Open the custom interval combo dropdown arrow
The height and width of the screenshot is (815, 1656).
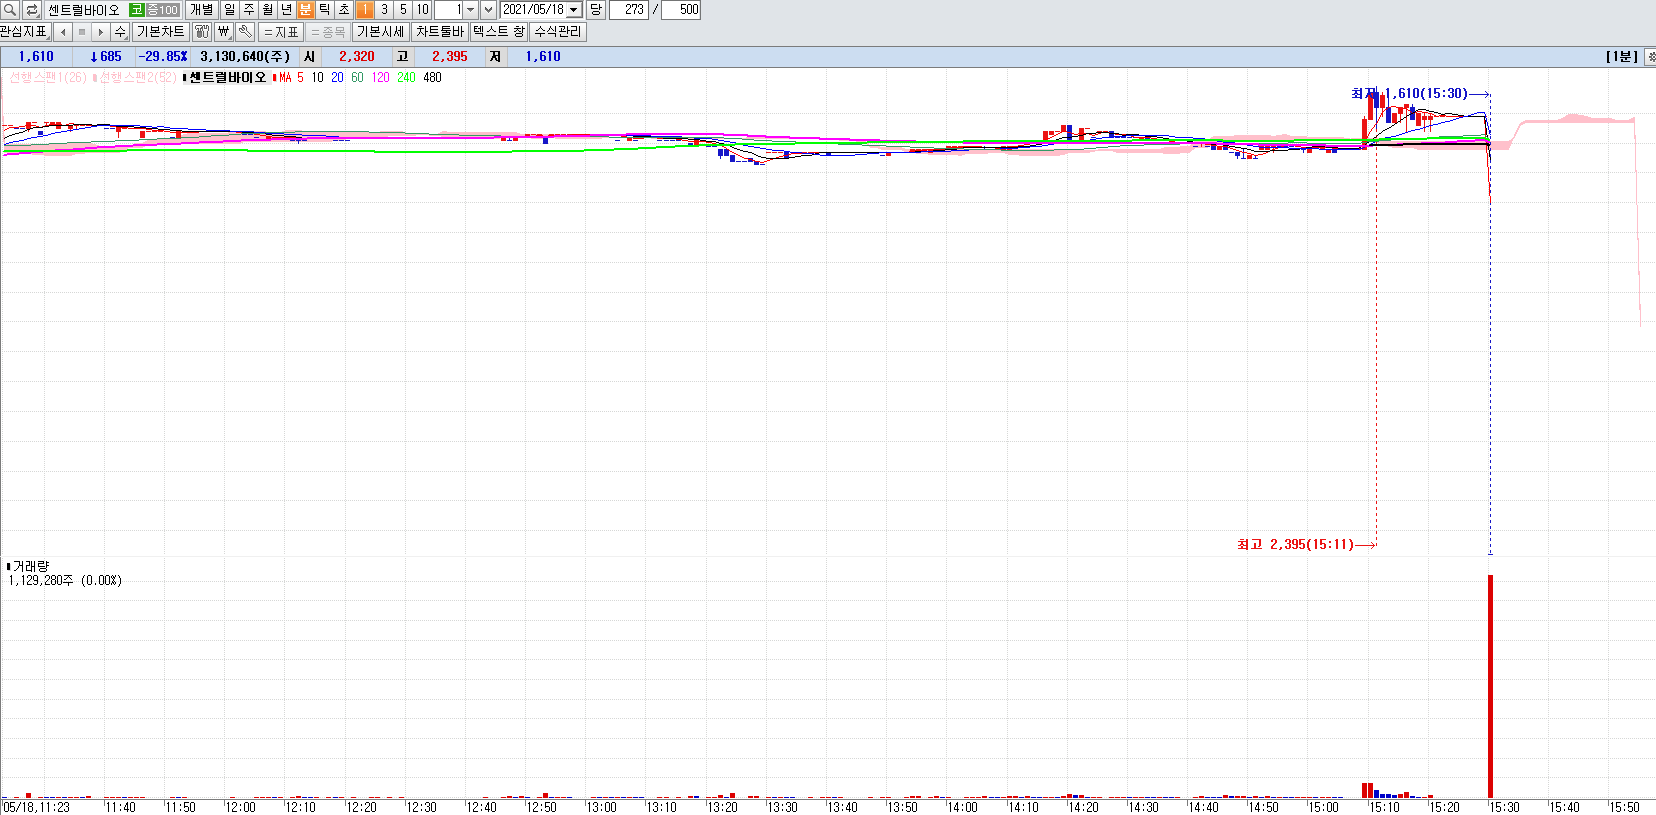[471, 10]
